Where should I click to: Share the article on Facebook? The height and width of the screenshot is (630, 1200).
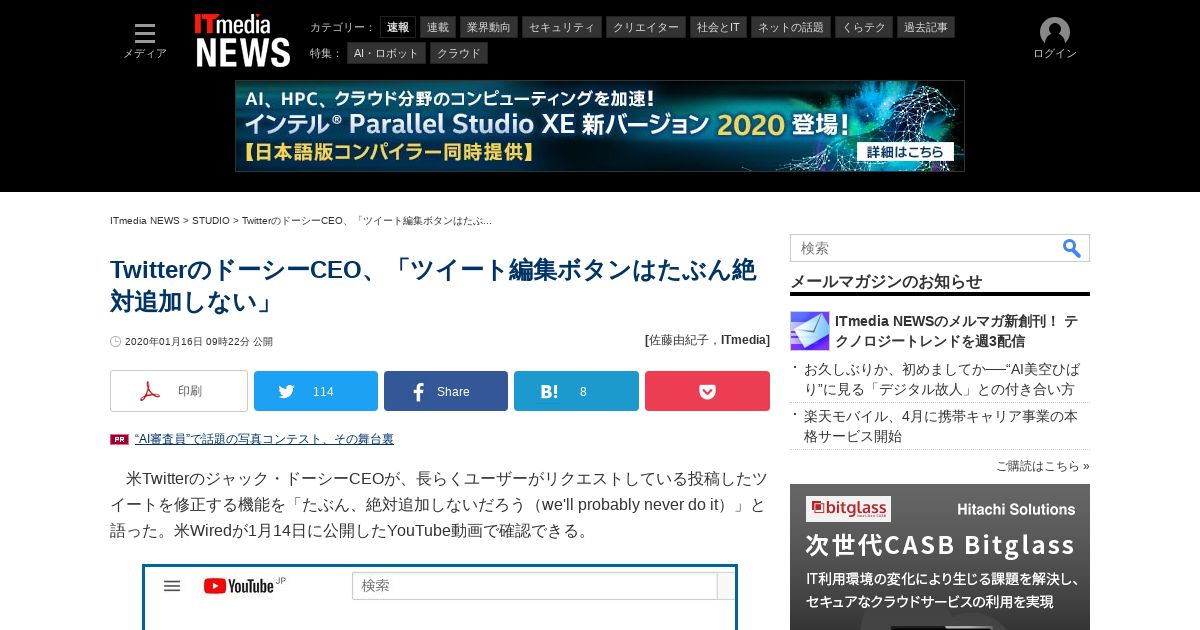pyautogui.click(x=446, y=391)
